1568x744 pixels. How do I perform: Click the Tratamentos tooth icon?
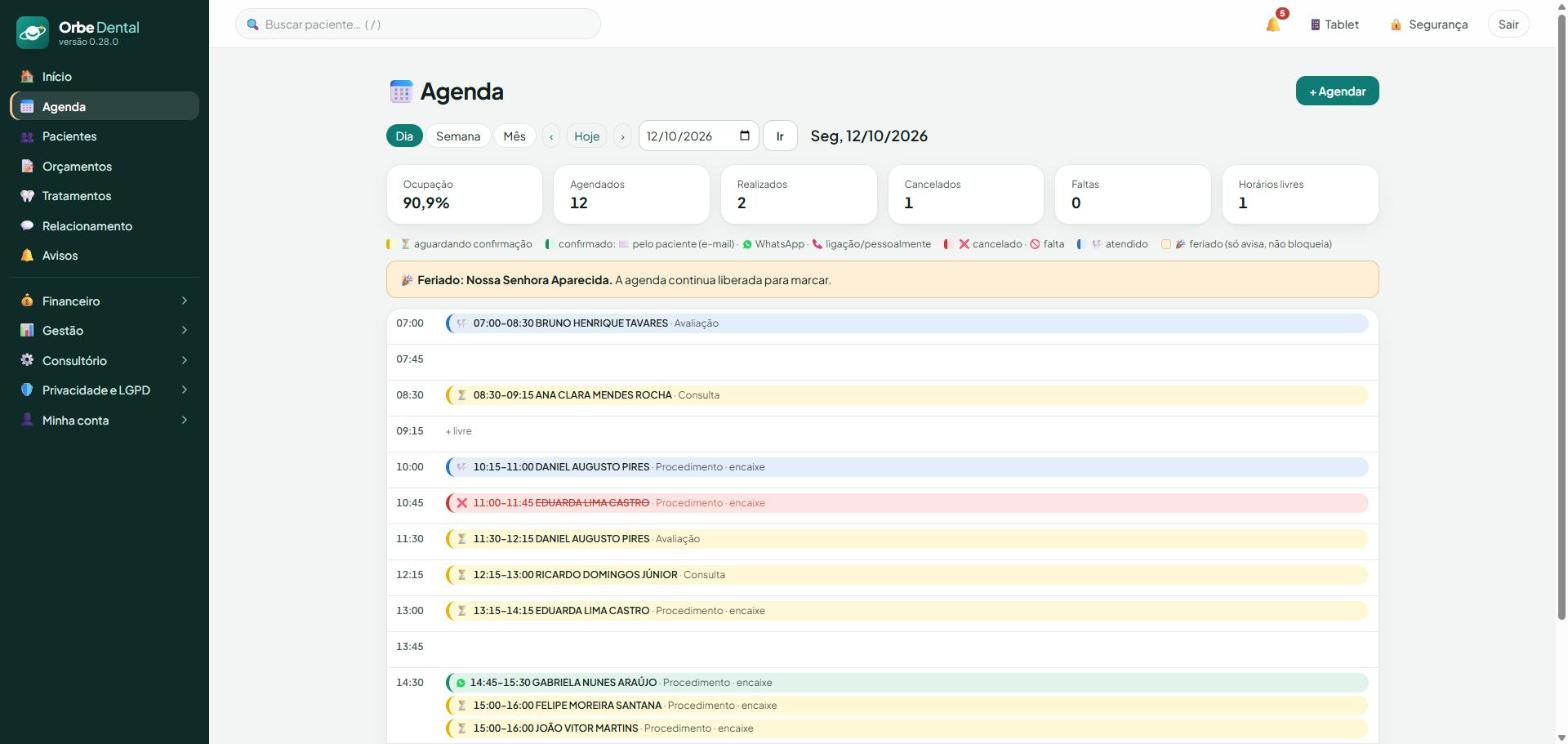click(x=27, y=196)
